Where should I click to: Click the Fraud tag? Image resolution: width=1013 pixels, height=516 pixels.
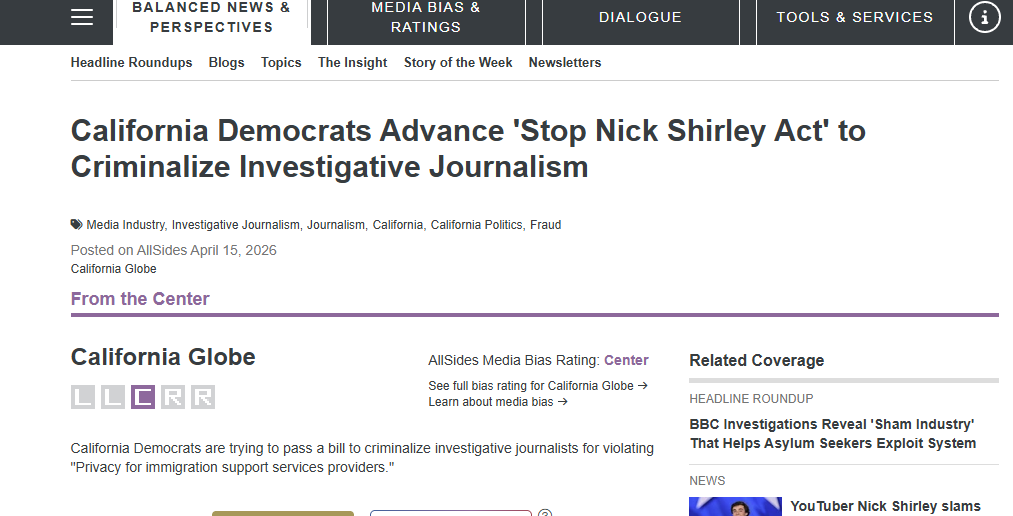(546, 225)
